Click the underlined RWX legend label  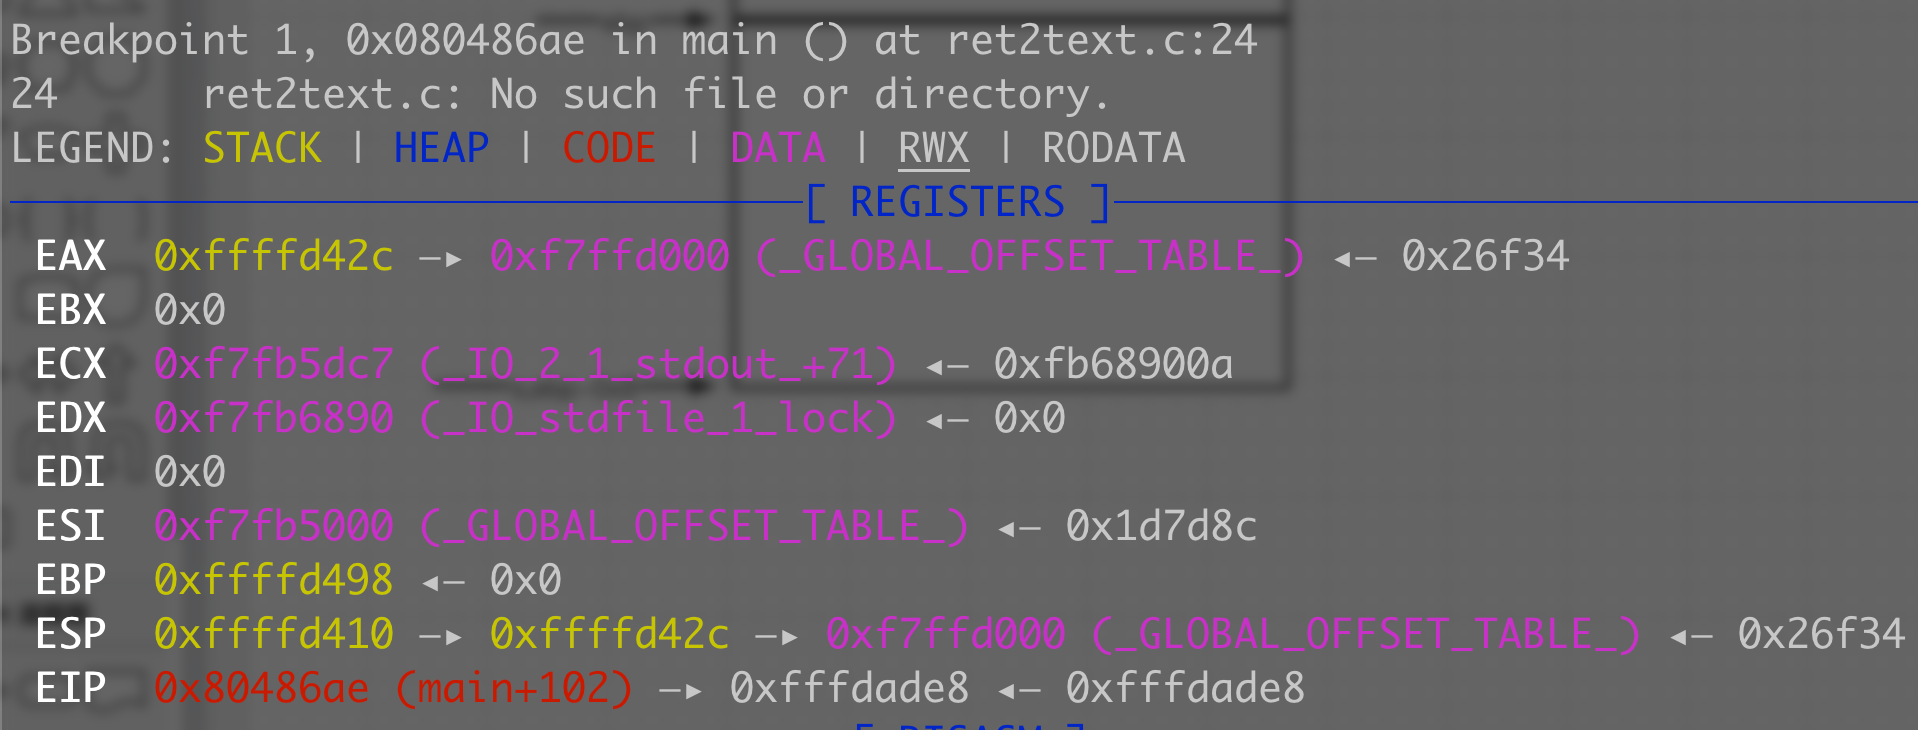[x=934, y=148]
